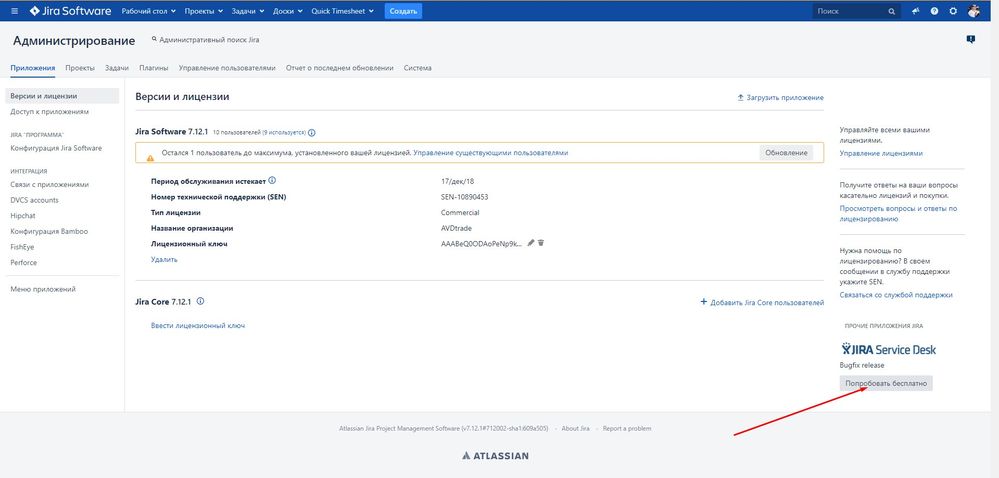999x478 pixels.
Task: Open Управление существующими пользователями link
Action: point(491,153)
